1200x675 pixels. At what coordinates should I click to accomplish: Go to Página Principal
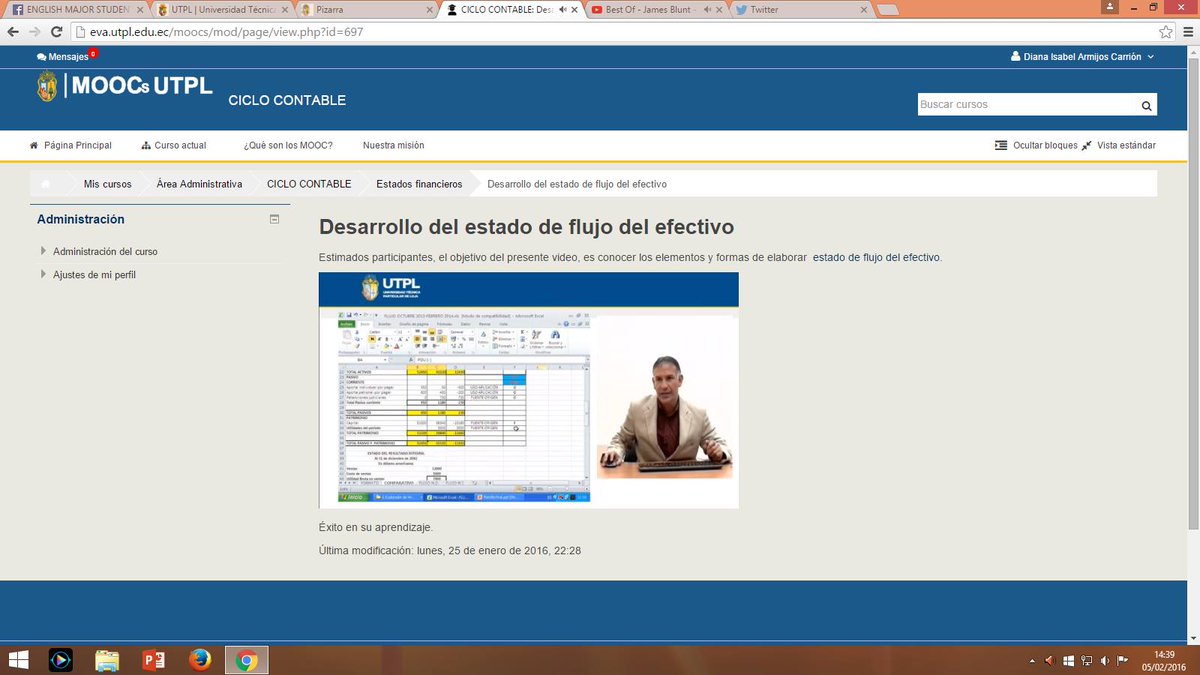pyautogui.click(x=70, y=145)
